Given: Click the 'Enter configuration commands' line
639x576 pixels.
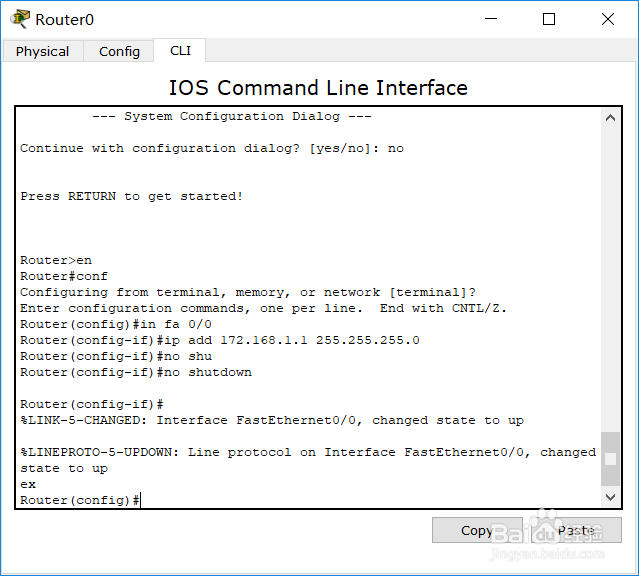Looking at the screenshot, I should (263, 309).
